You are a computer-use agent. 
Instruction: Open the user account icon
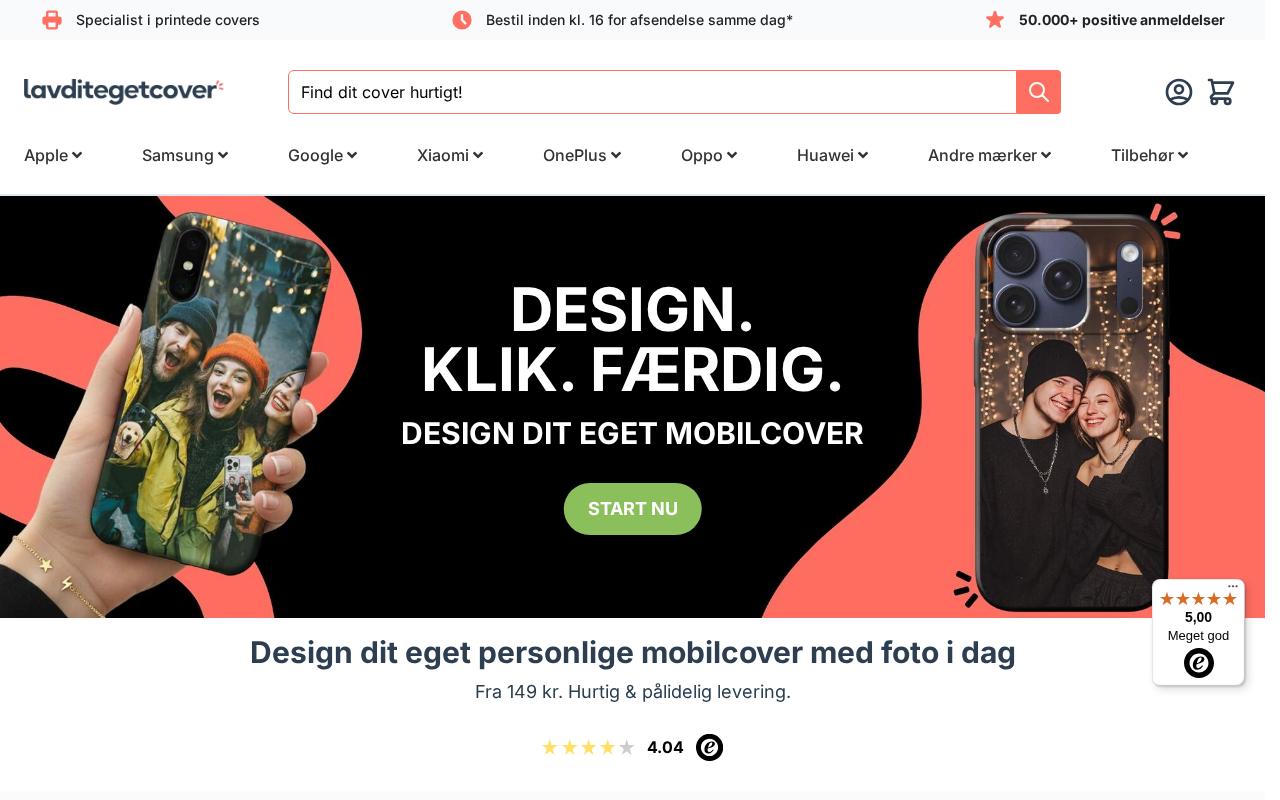1179,92
